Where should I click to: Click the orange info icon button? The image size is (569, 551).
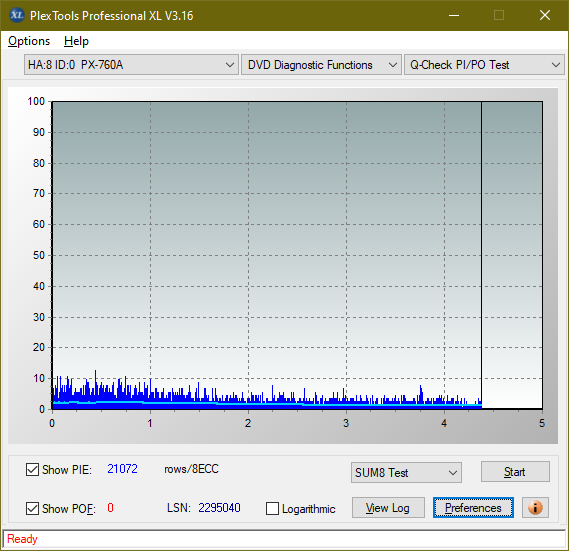click(535, 507)
